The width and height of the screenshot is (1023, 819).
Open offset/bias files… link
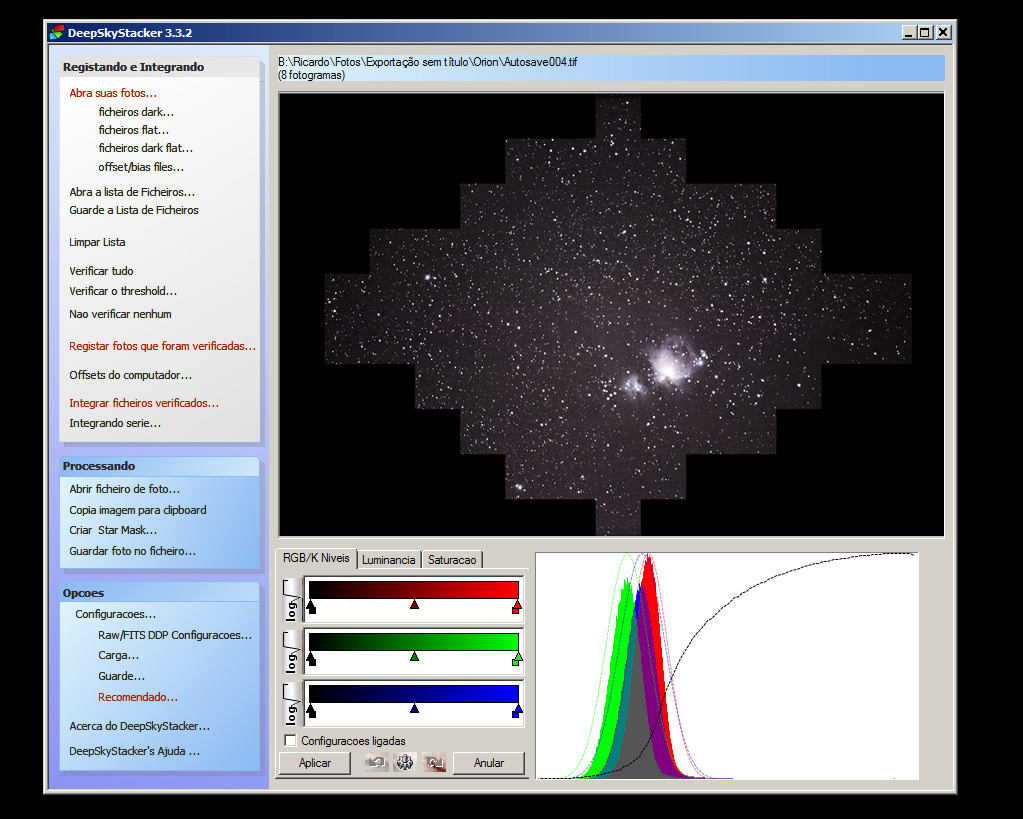141,167
